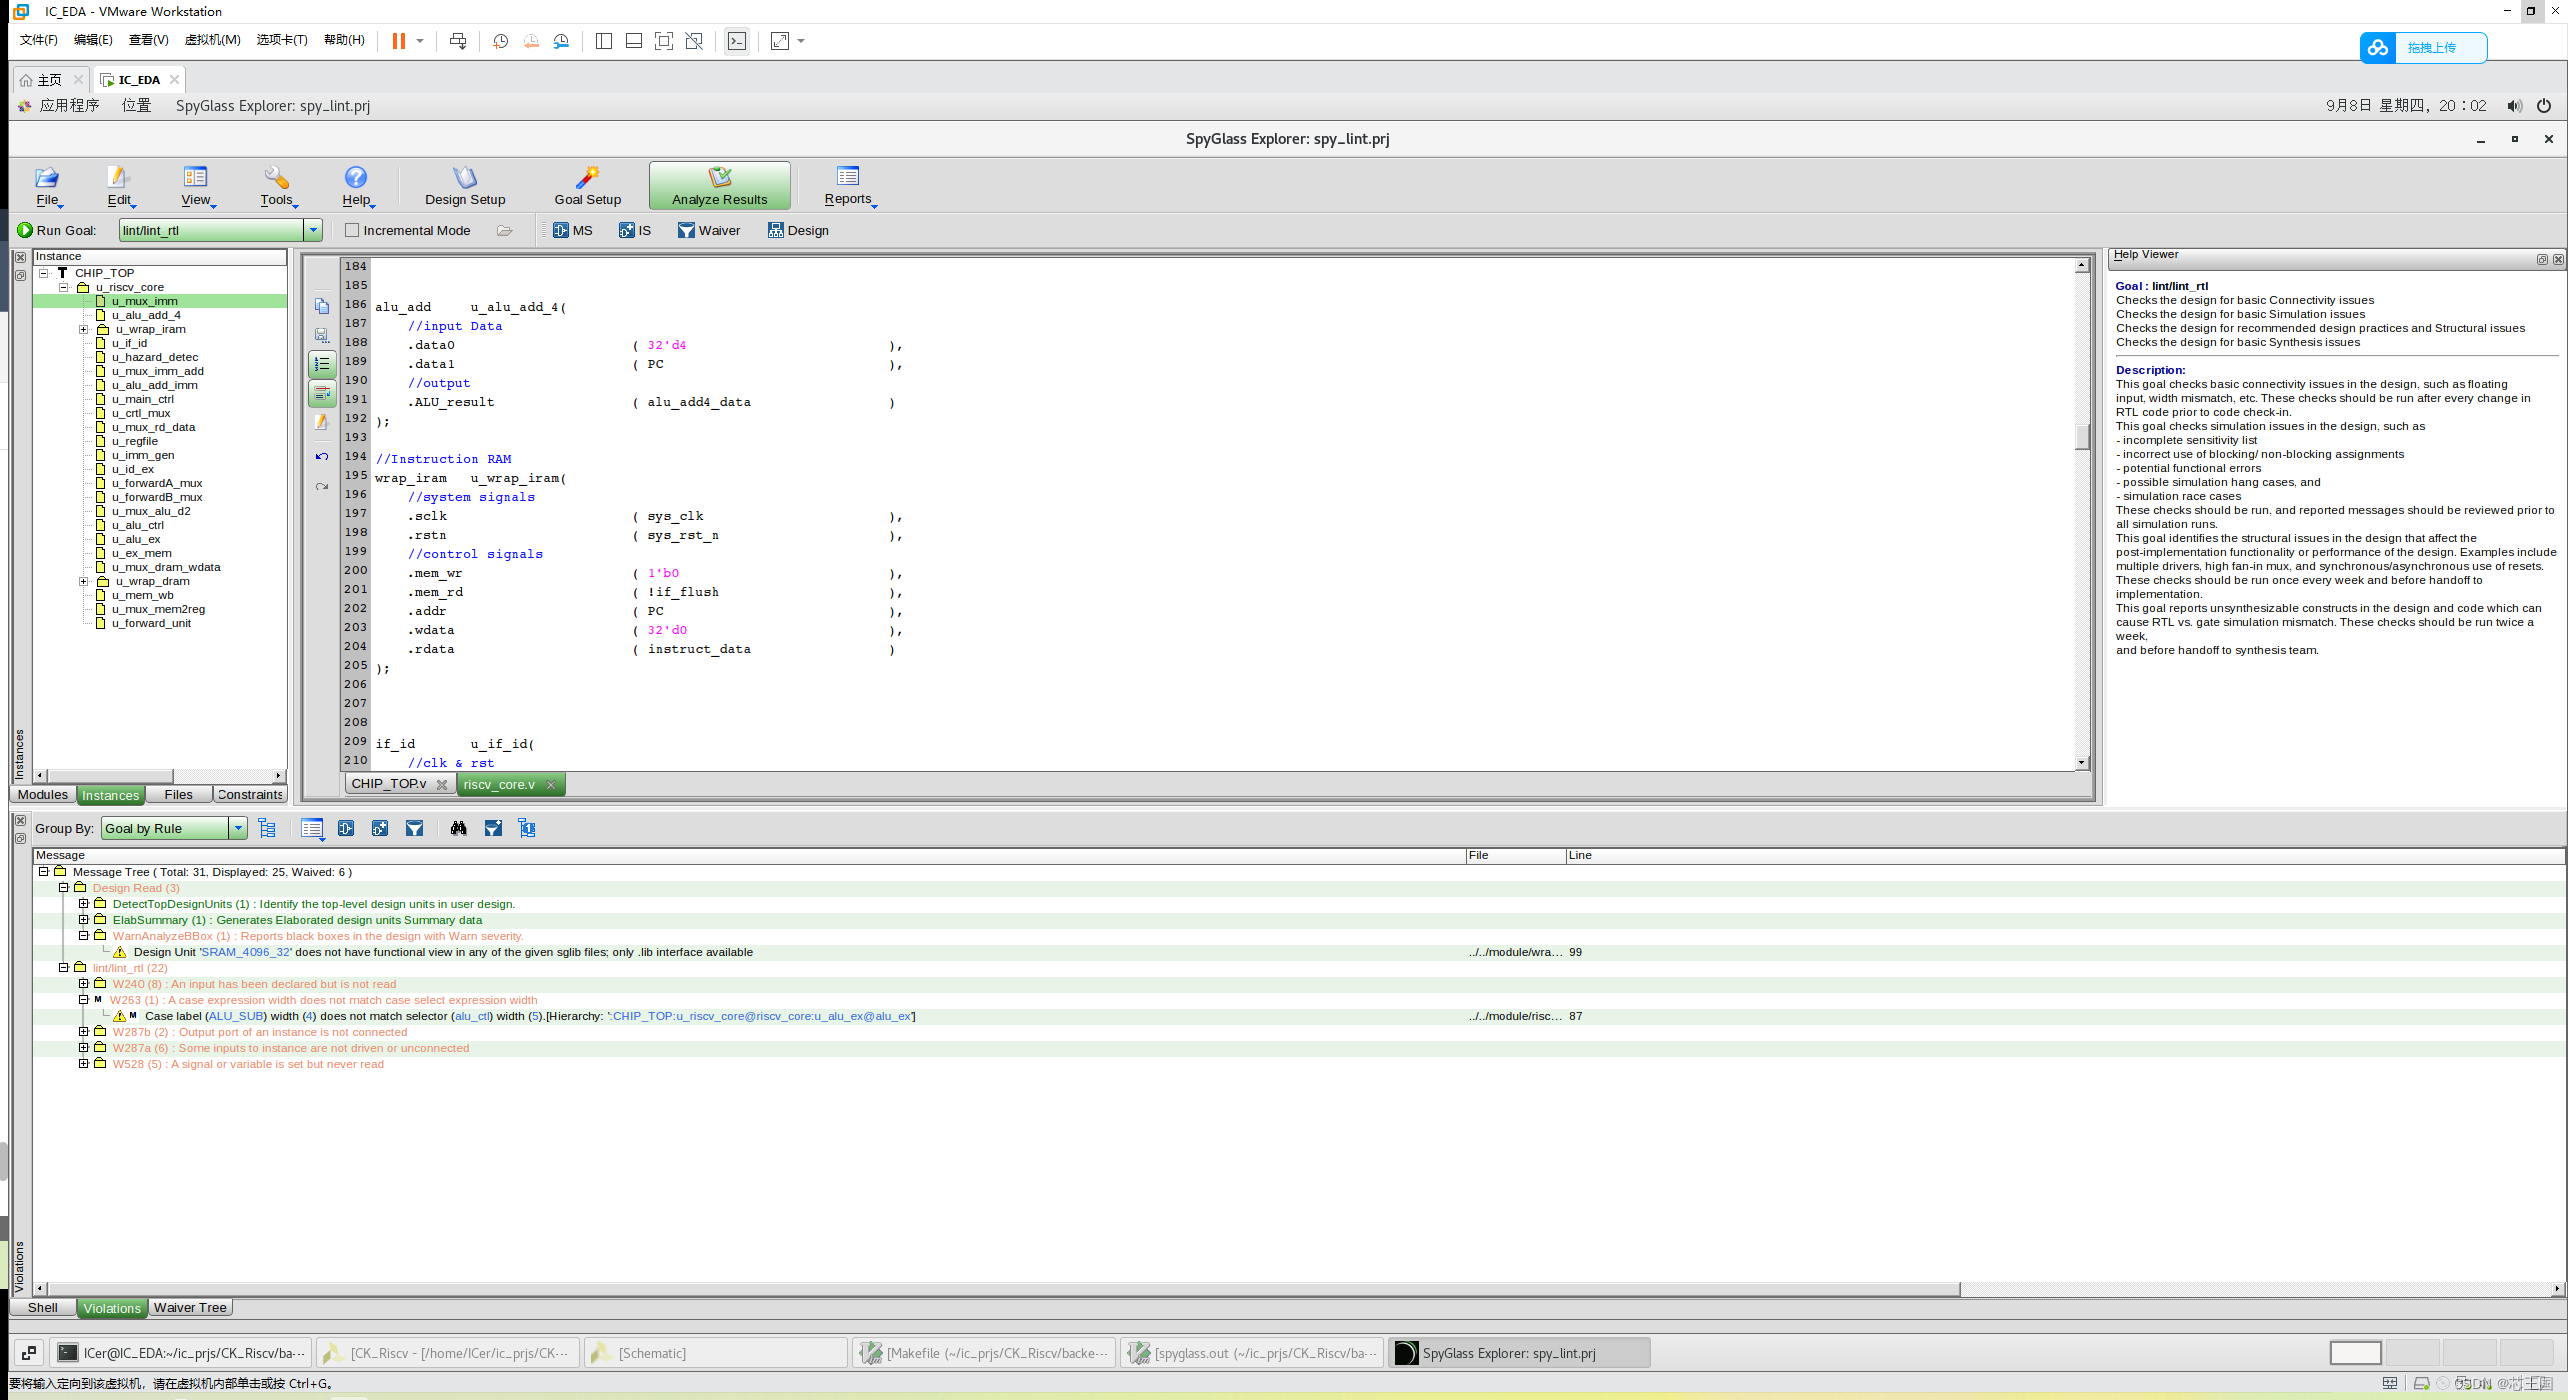
Task: Click the binoculars search icon in violations toolbar
Action: [458, 829]
